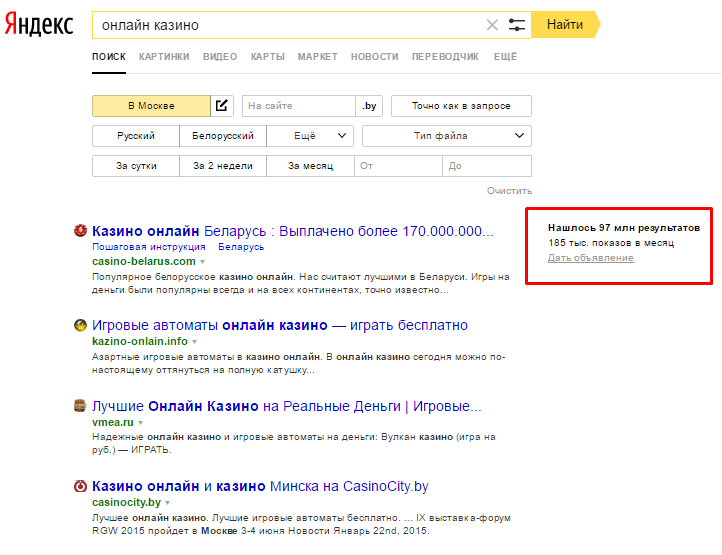The image size is (722, 555).
Task: Open the Тип файла dropdown
Action: click(447, 136)
